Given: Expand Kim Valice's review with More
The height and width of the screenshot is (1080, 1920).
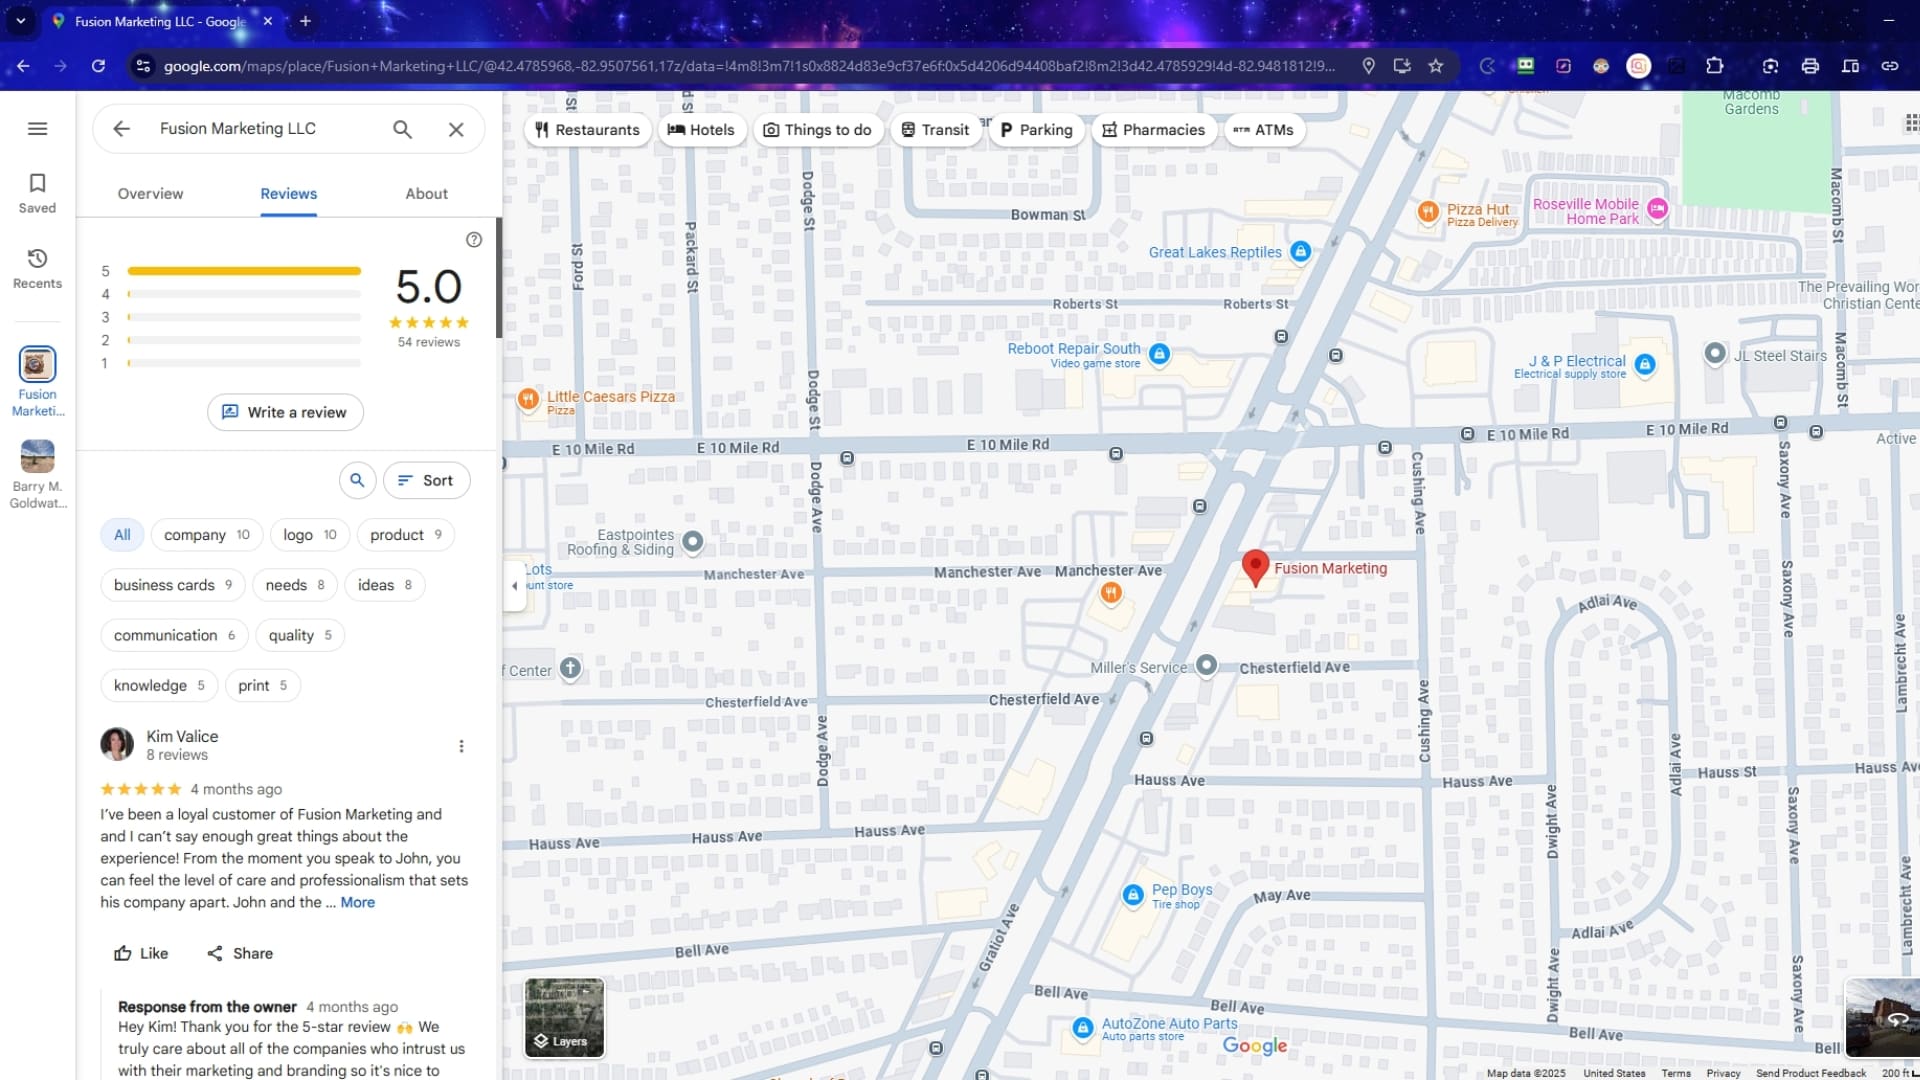Looking at the screenshot, I should (x=356, y=902).
